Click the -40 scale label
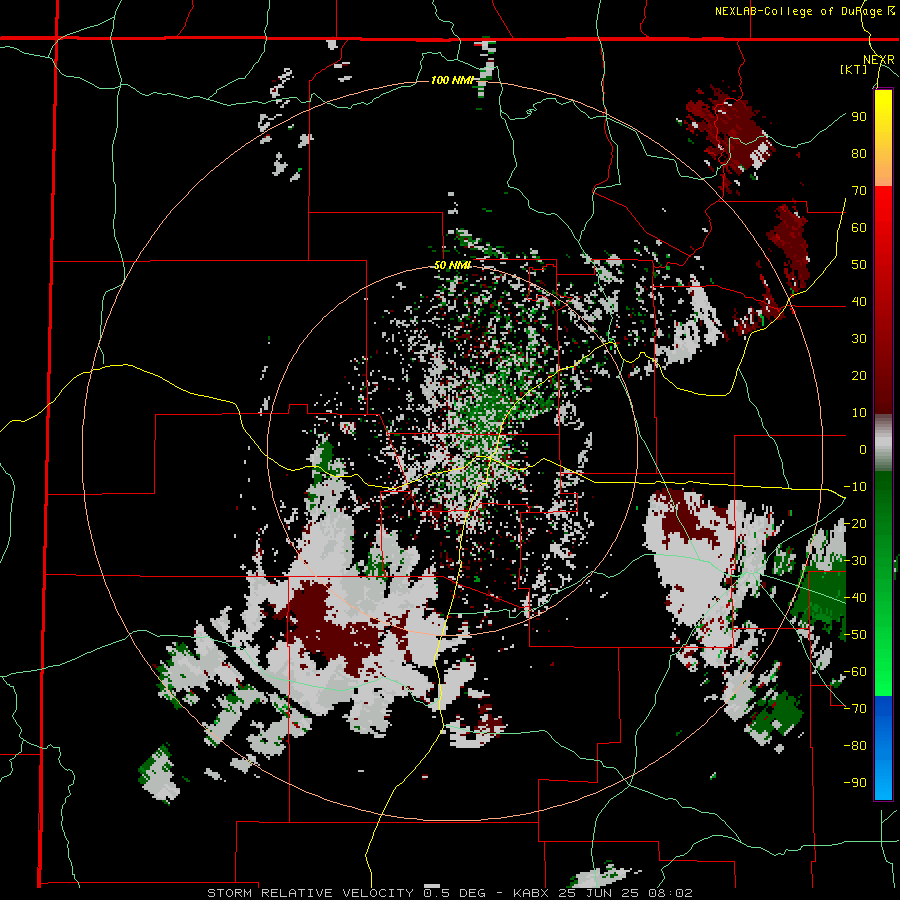Screen dimensions: 900x900 (855, 598)
